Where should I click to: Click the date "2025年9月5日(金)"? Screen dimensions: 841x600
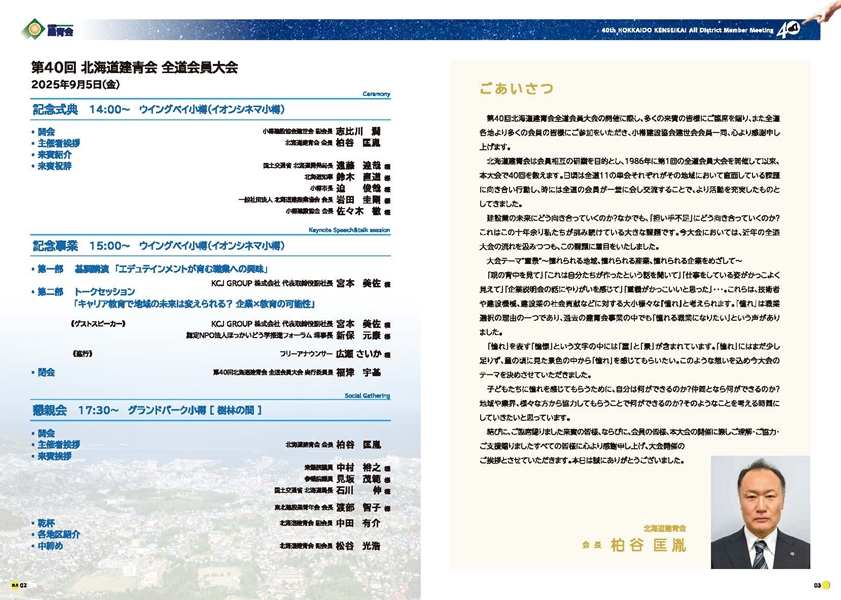[75, 84]
